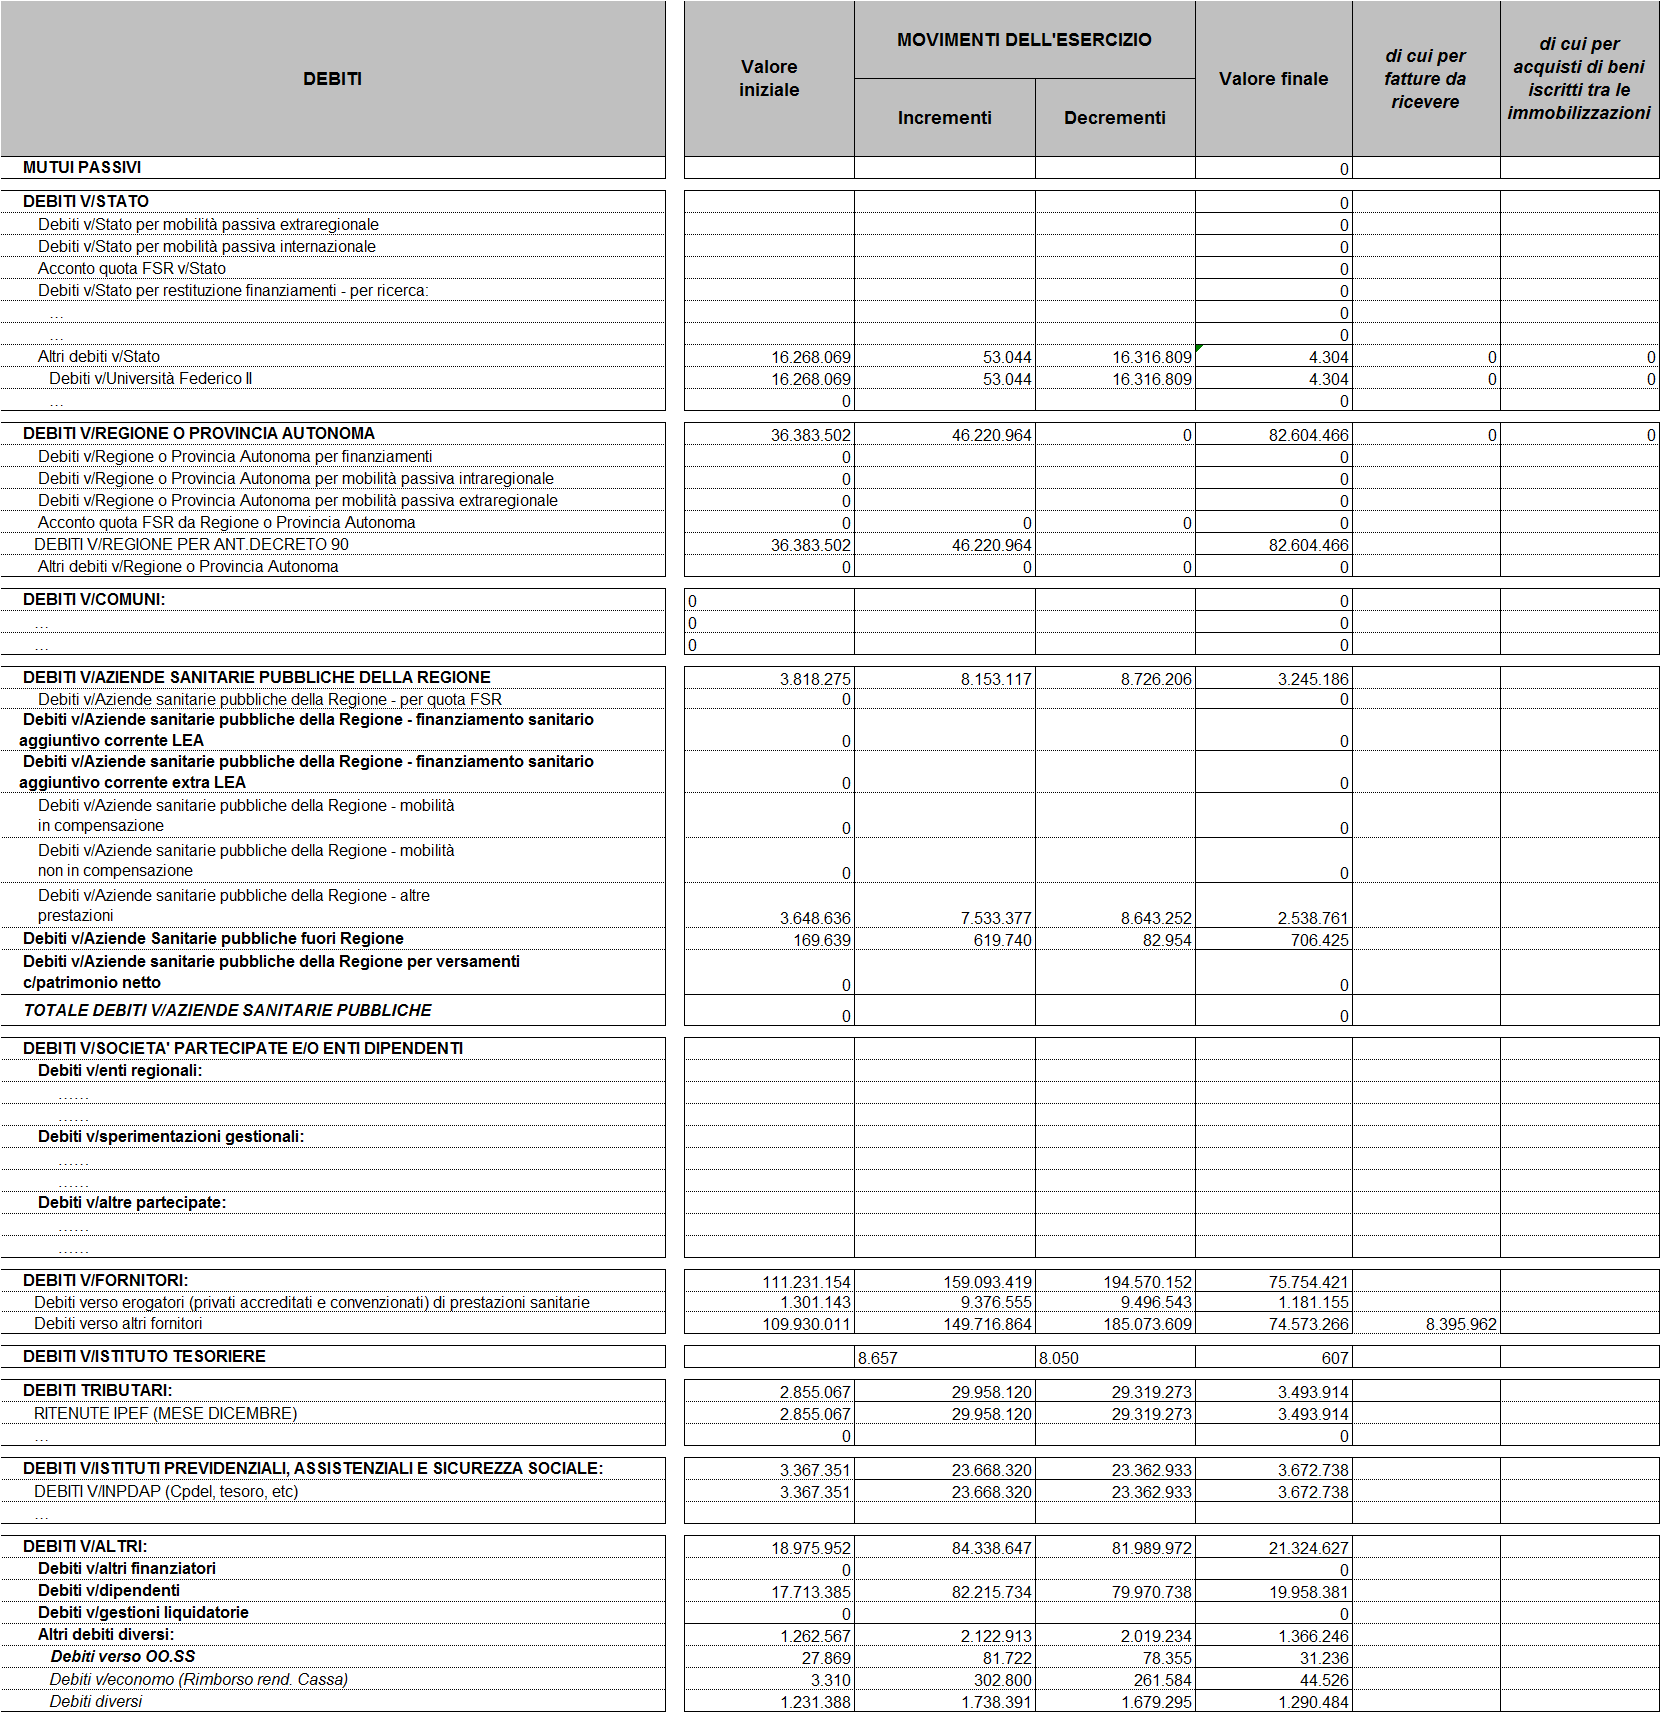Select 'Debiti v/sperimentazioni gestionali:' label
The image size is (1660, 1712).
171,1136
